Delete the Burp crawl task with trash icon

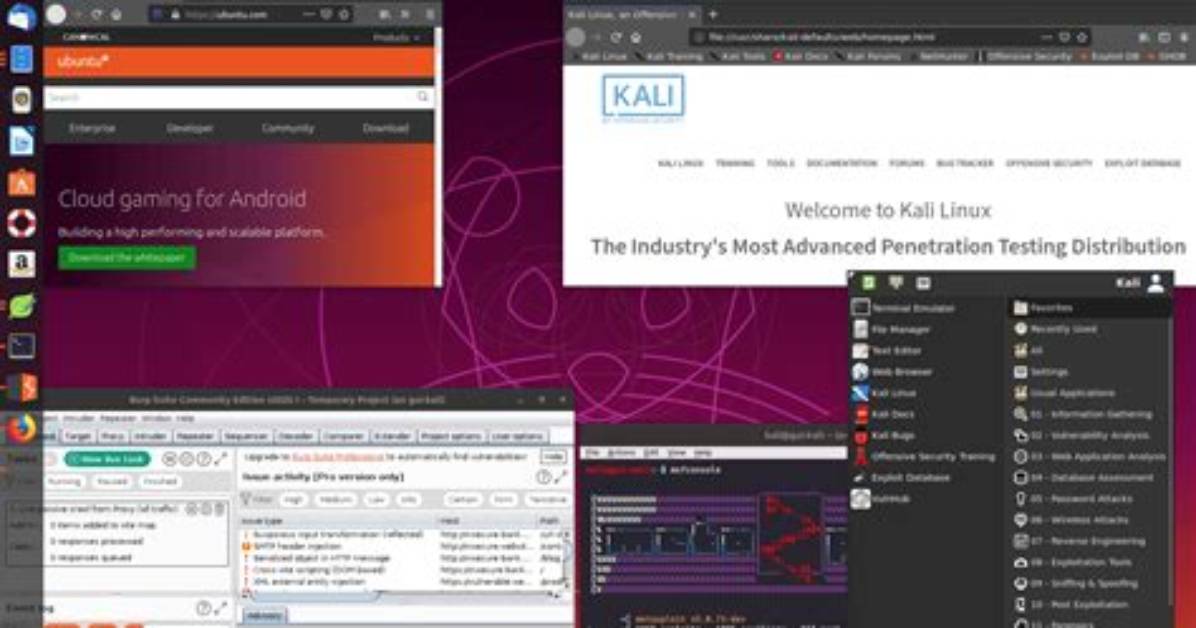[220, 508]
